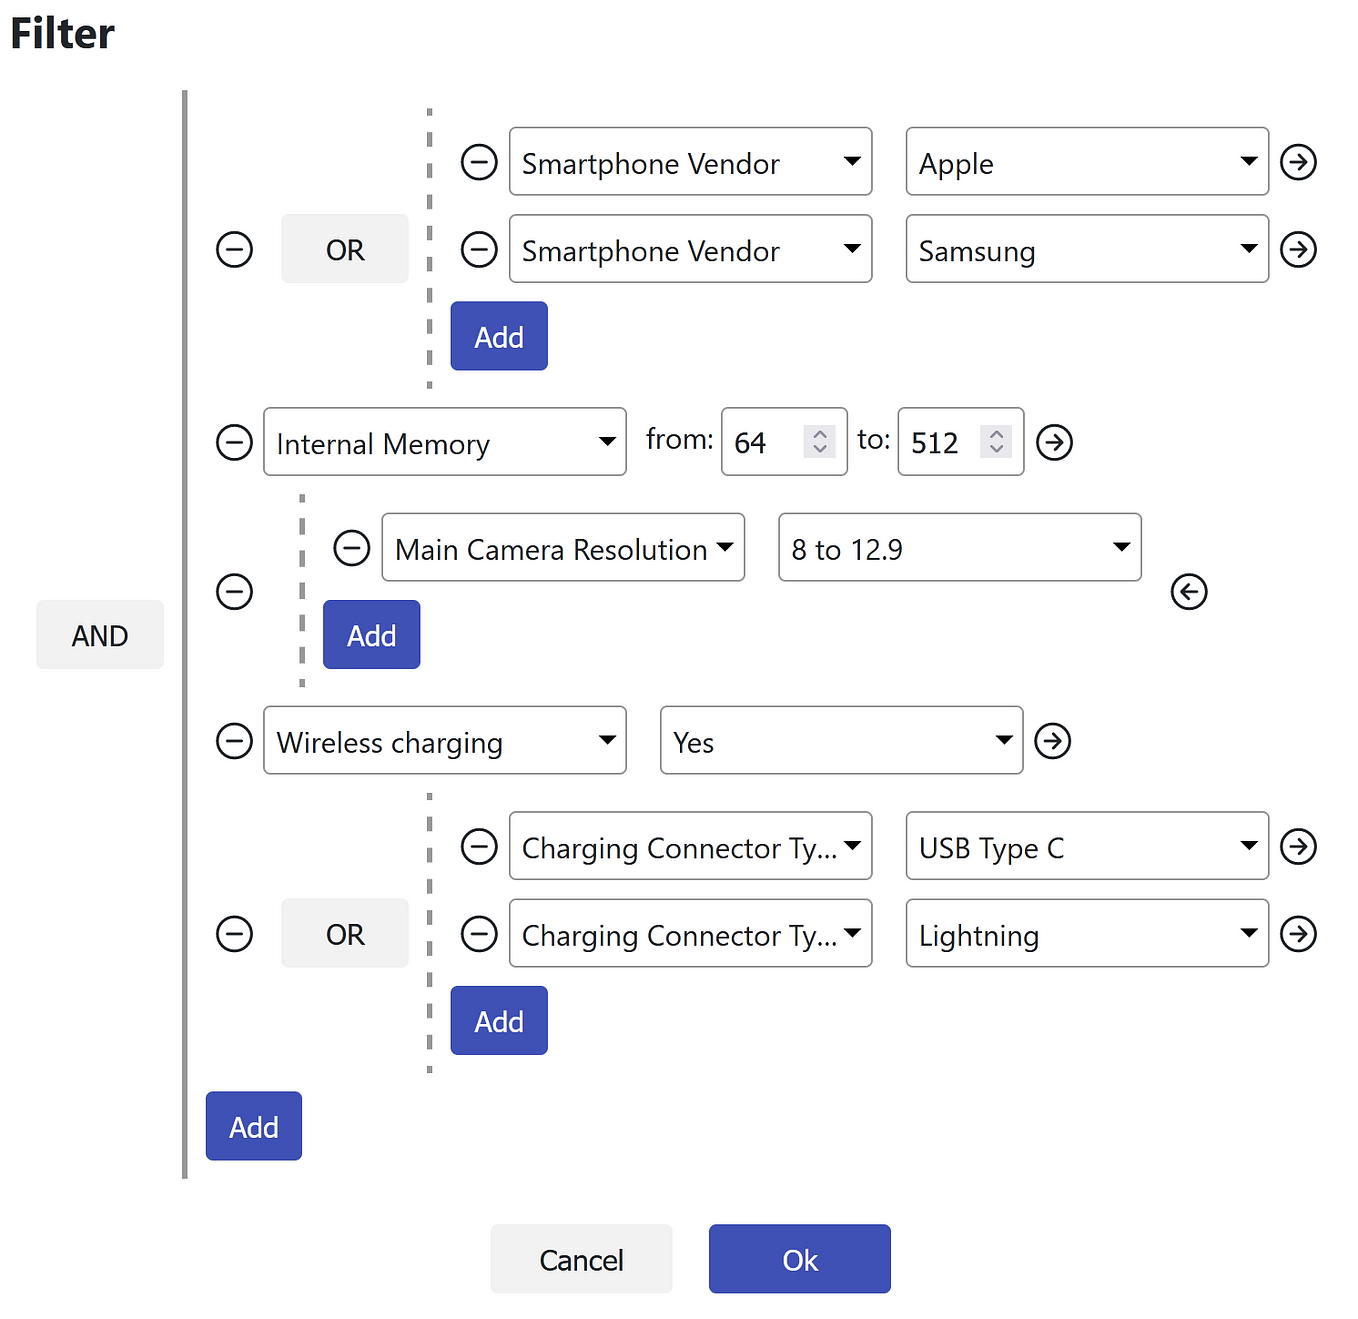
Task: Remove the Apple Smartphone Vendor condition
Action: click(x=479, y=161)
